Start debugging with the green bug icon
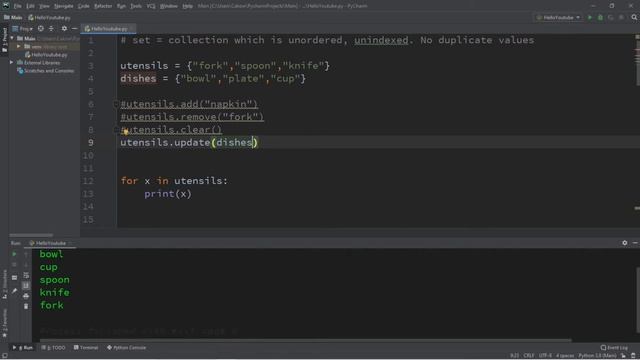 tap(600, 18)
